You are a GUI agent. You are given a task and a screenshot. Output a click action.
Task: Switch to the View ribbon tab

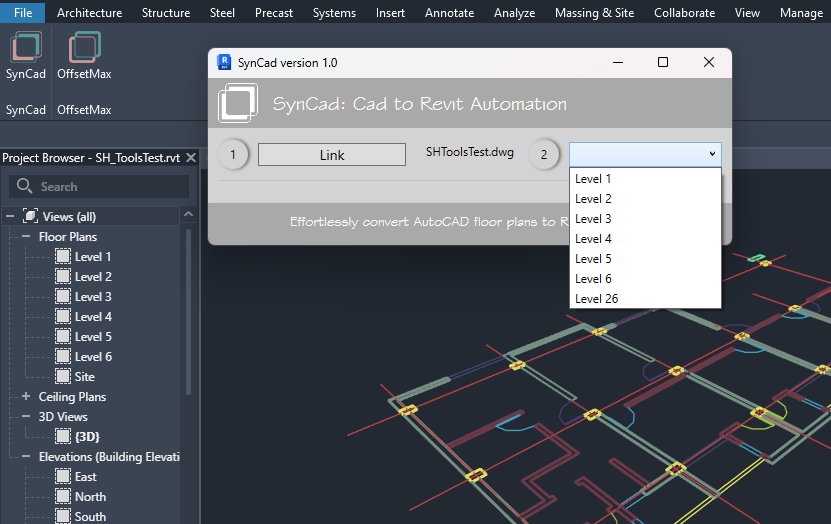pyautogui.click(x=747, y=12)
